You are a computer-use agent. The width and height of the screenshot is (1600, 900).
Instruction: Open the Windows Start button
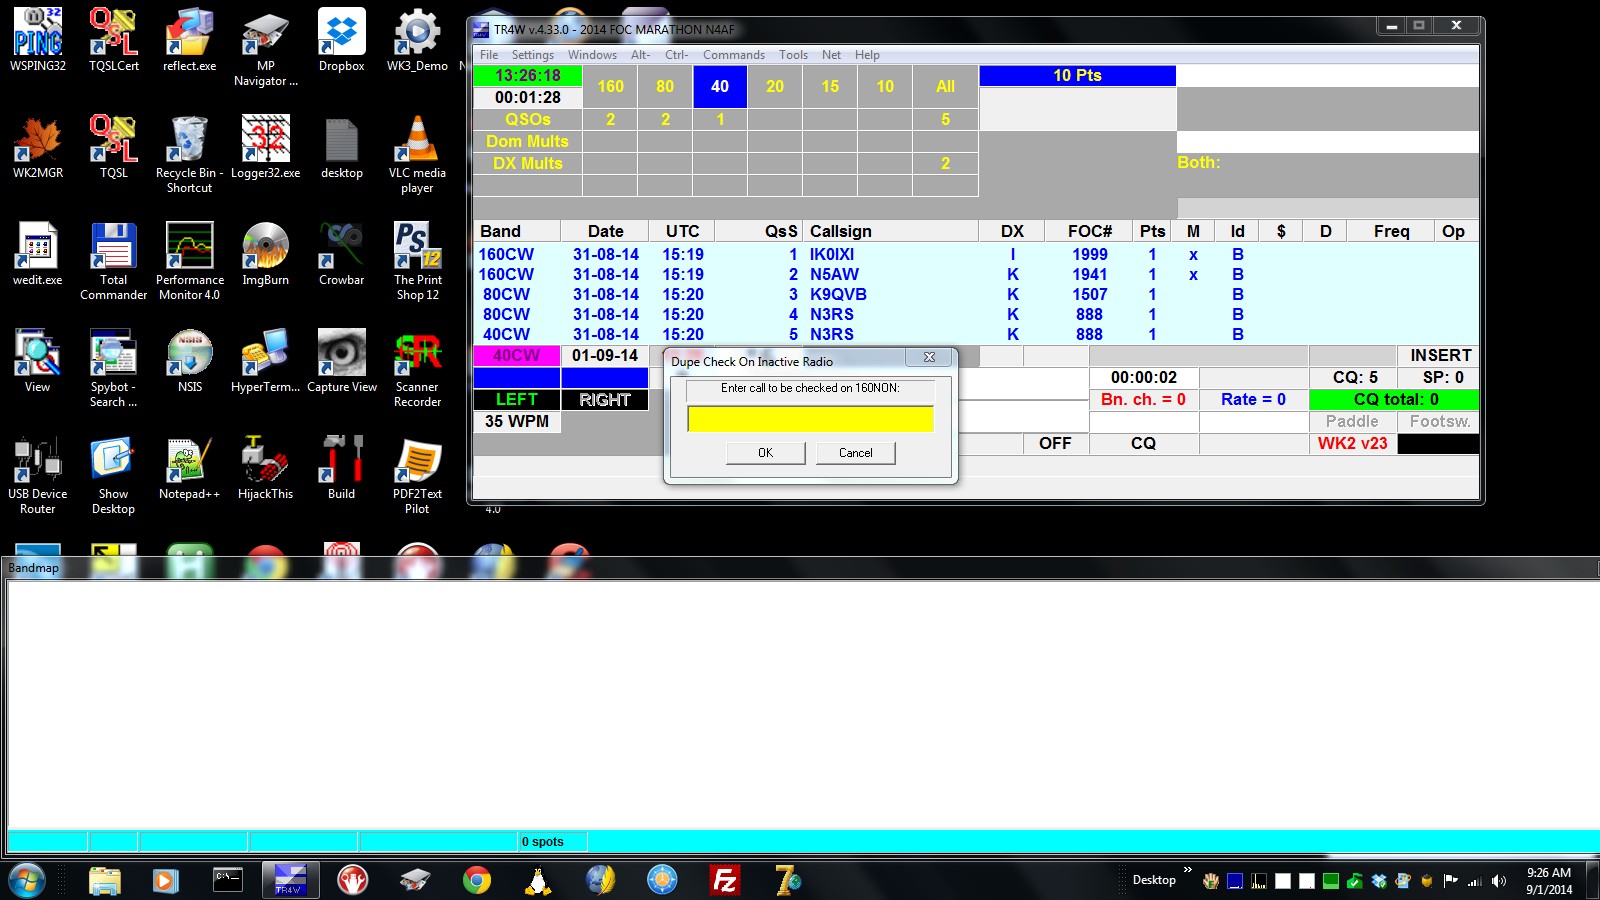pyautogui.click(x=27, y=880)
